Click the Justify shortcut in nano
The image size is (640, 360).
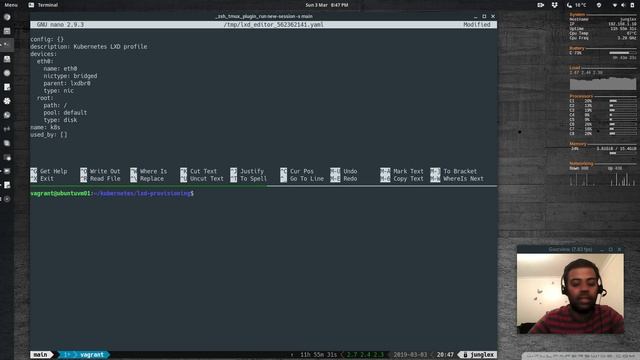tap(247, 171)
